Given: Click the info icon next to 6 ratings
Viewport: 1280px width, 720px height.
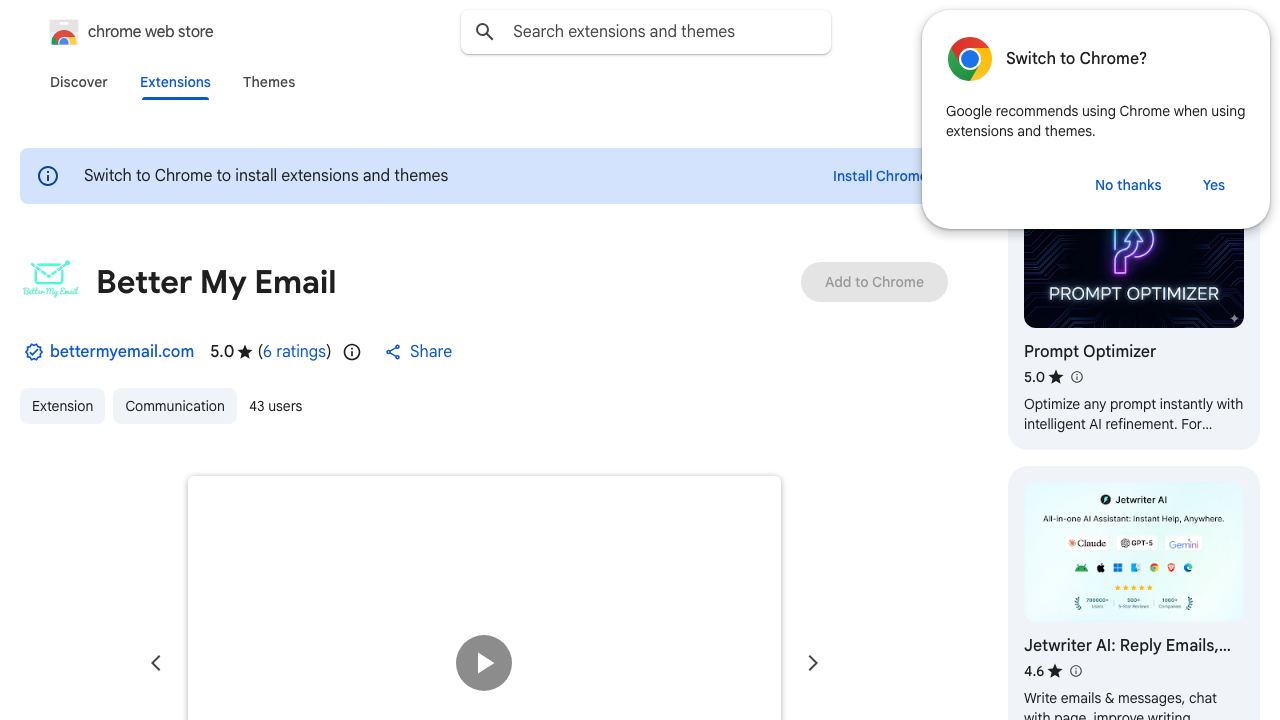Looking at the screenshot, I should 352,352.
